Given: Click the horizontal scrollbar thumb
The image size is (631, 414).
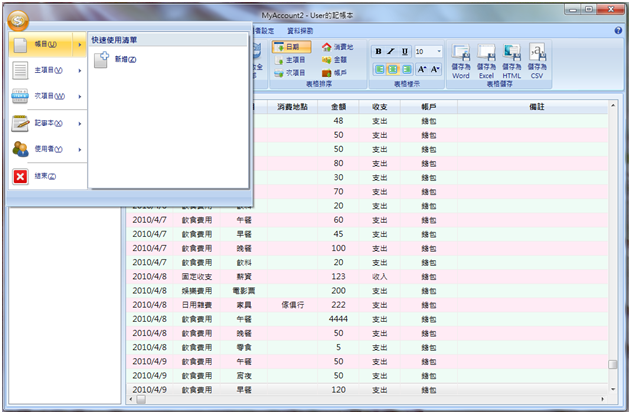Looking at the screenshot, I should (x=140, y=400).
